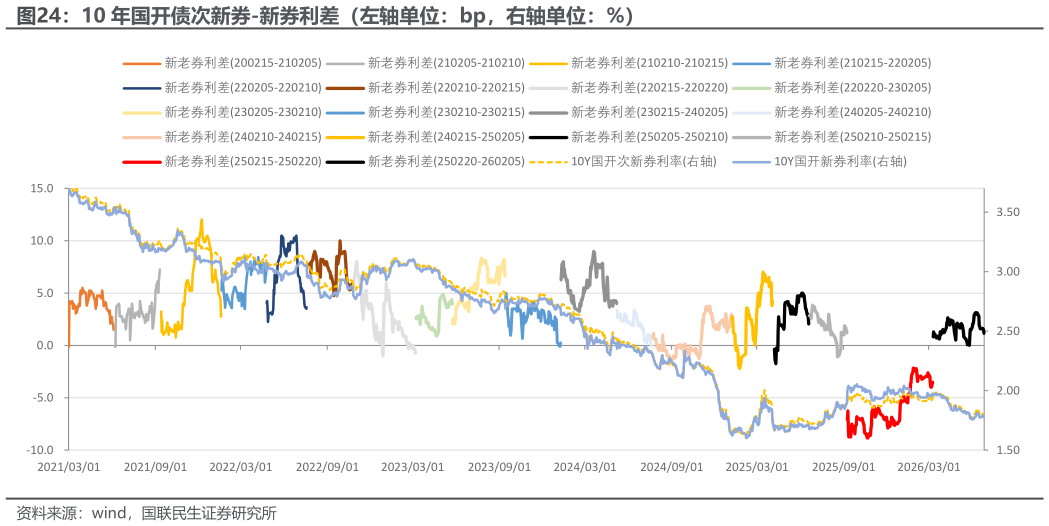
Task: Select legend label 新老券利差(220215-220220)
Action: pyautogui.click(x=650, y=88)
